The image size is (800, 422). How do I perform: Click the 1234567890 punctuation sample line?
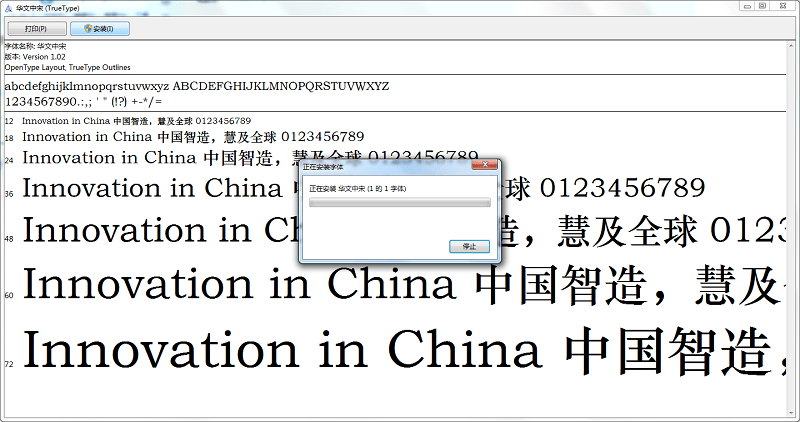tap(83, 102)
